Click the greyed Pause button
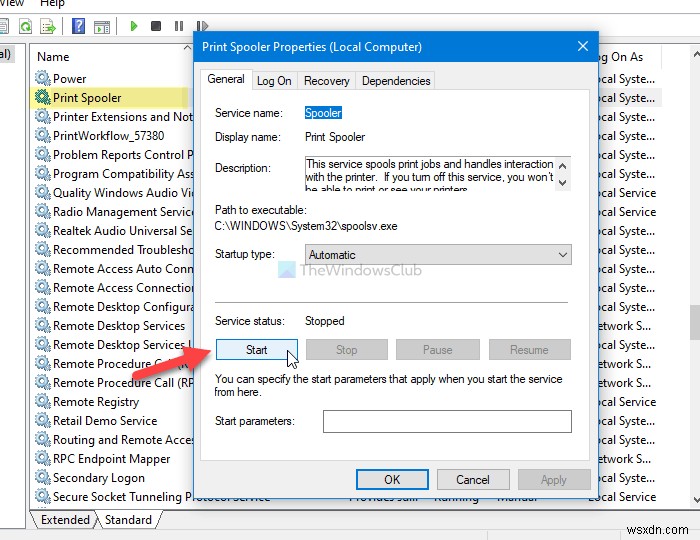 click(x=438, y=349)
